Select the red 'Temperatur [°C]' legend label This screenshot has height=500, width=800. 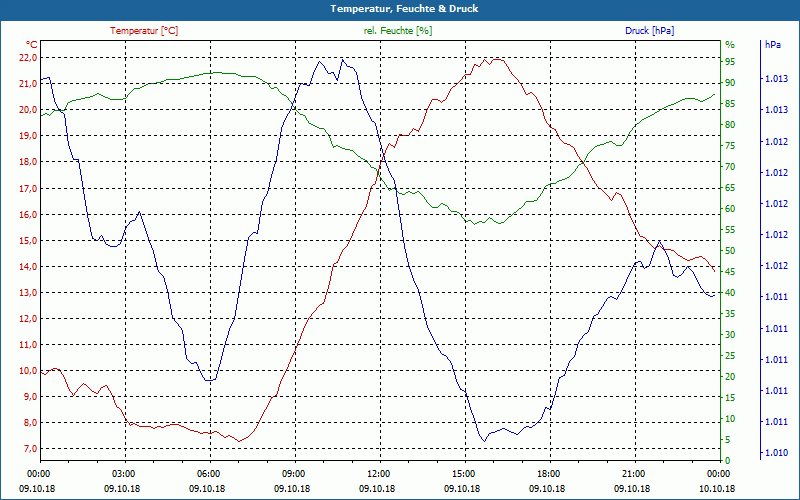click(x=144, y=31)
